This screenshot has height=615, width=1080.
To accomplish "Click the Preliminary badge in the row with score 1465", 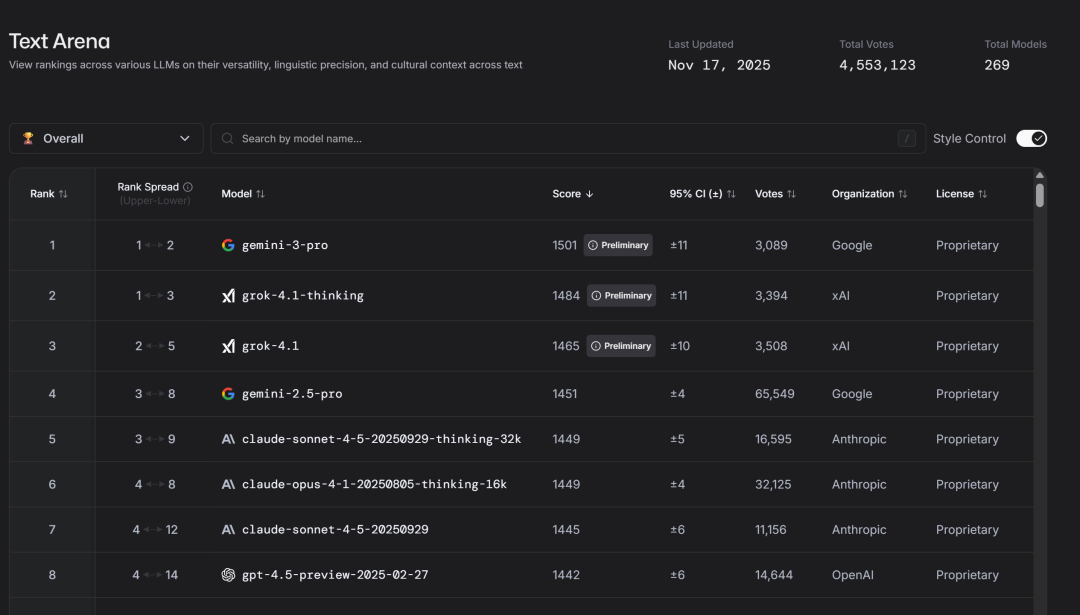I will [x=621, y=346].
